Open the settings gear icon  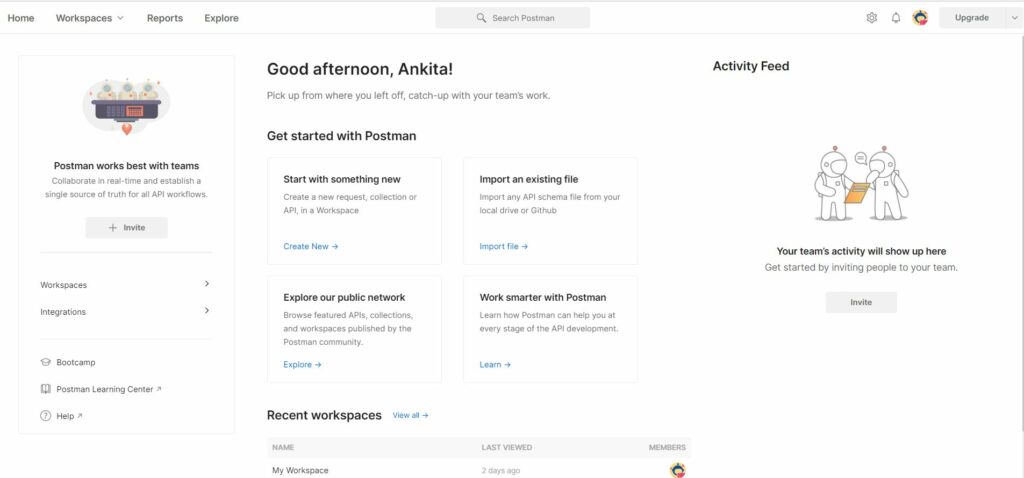point(871,18)
